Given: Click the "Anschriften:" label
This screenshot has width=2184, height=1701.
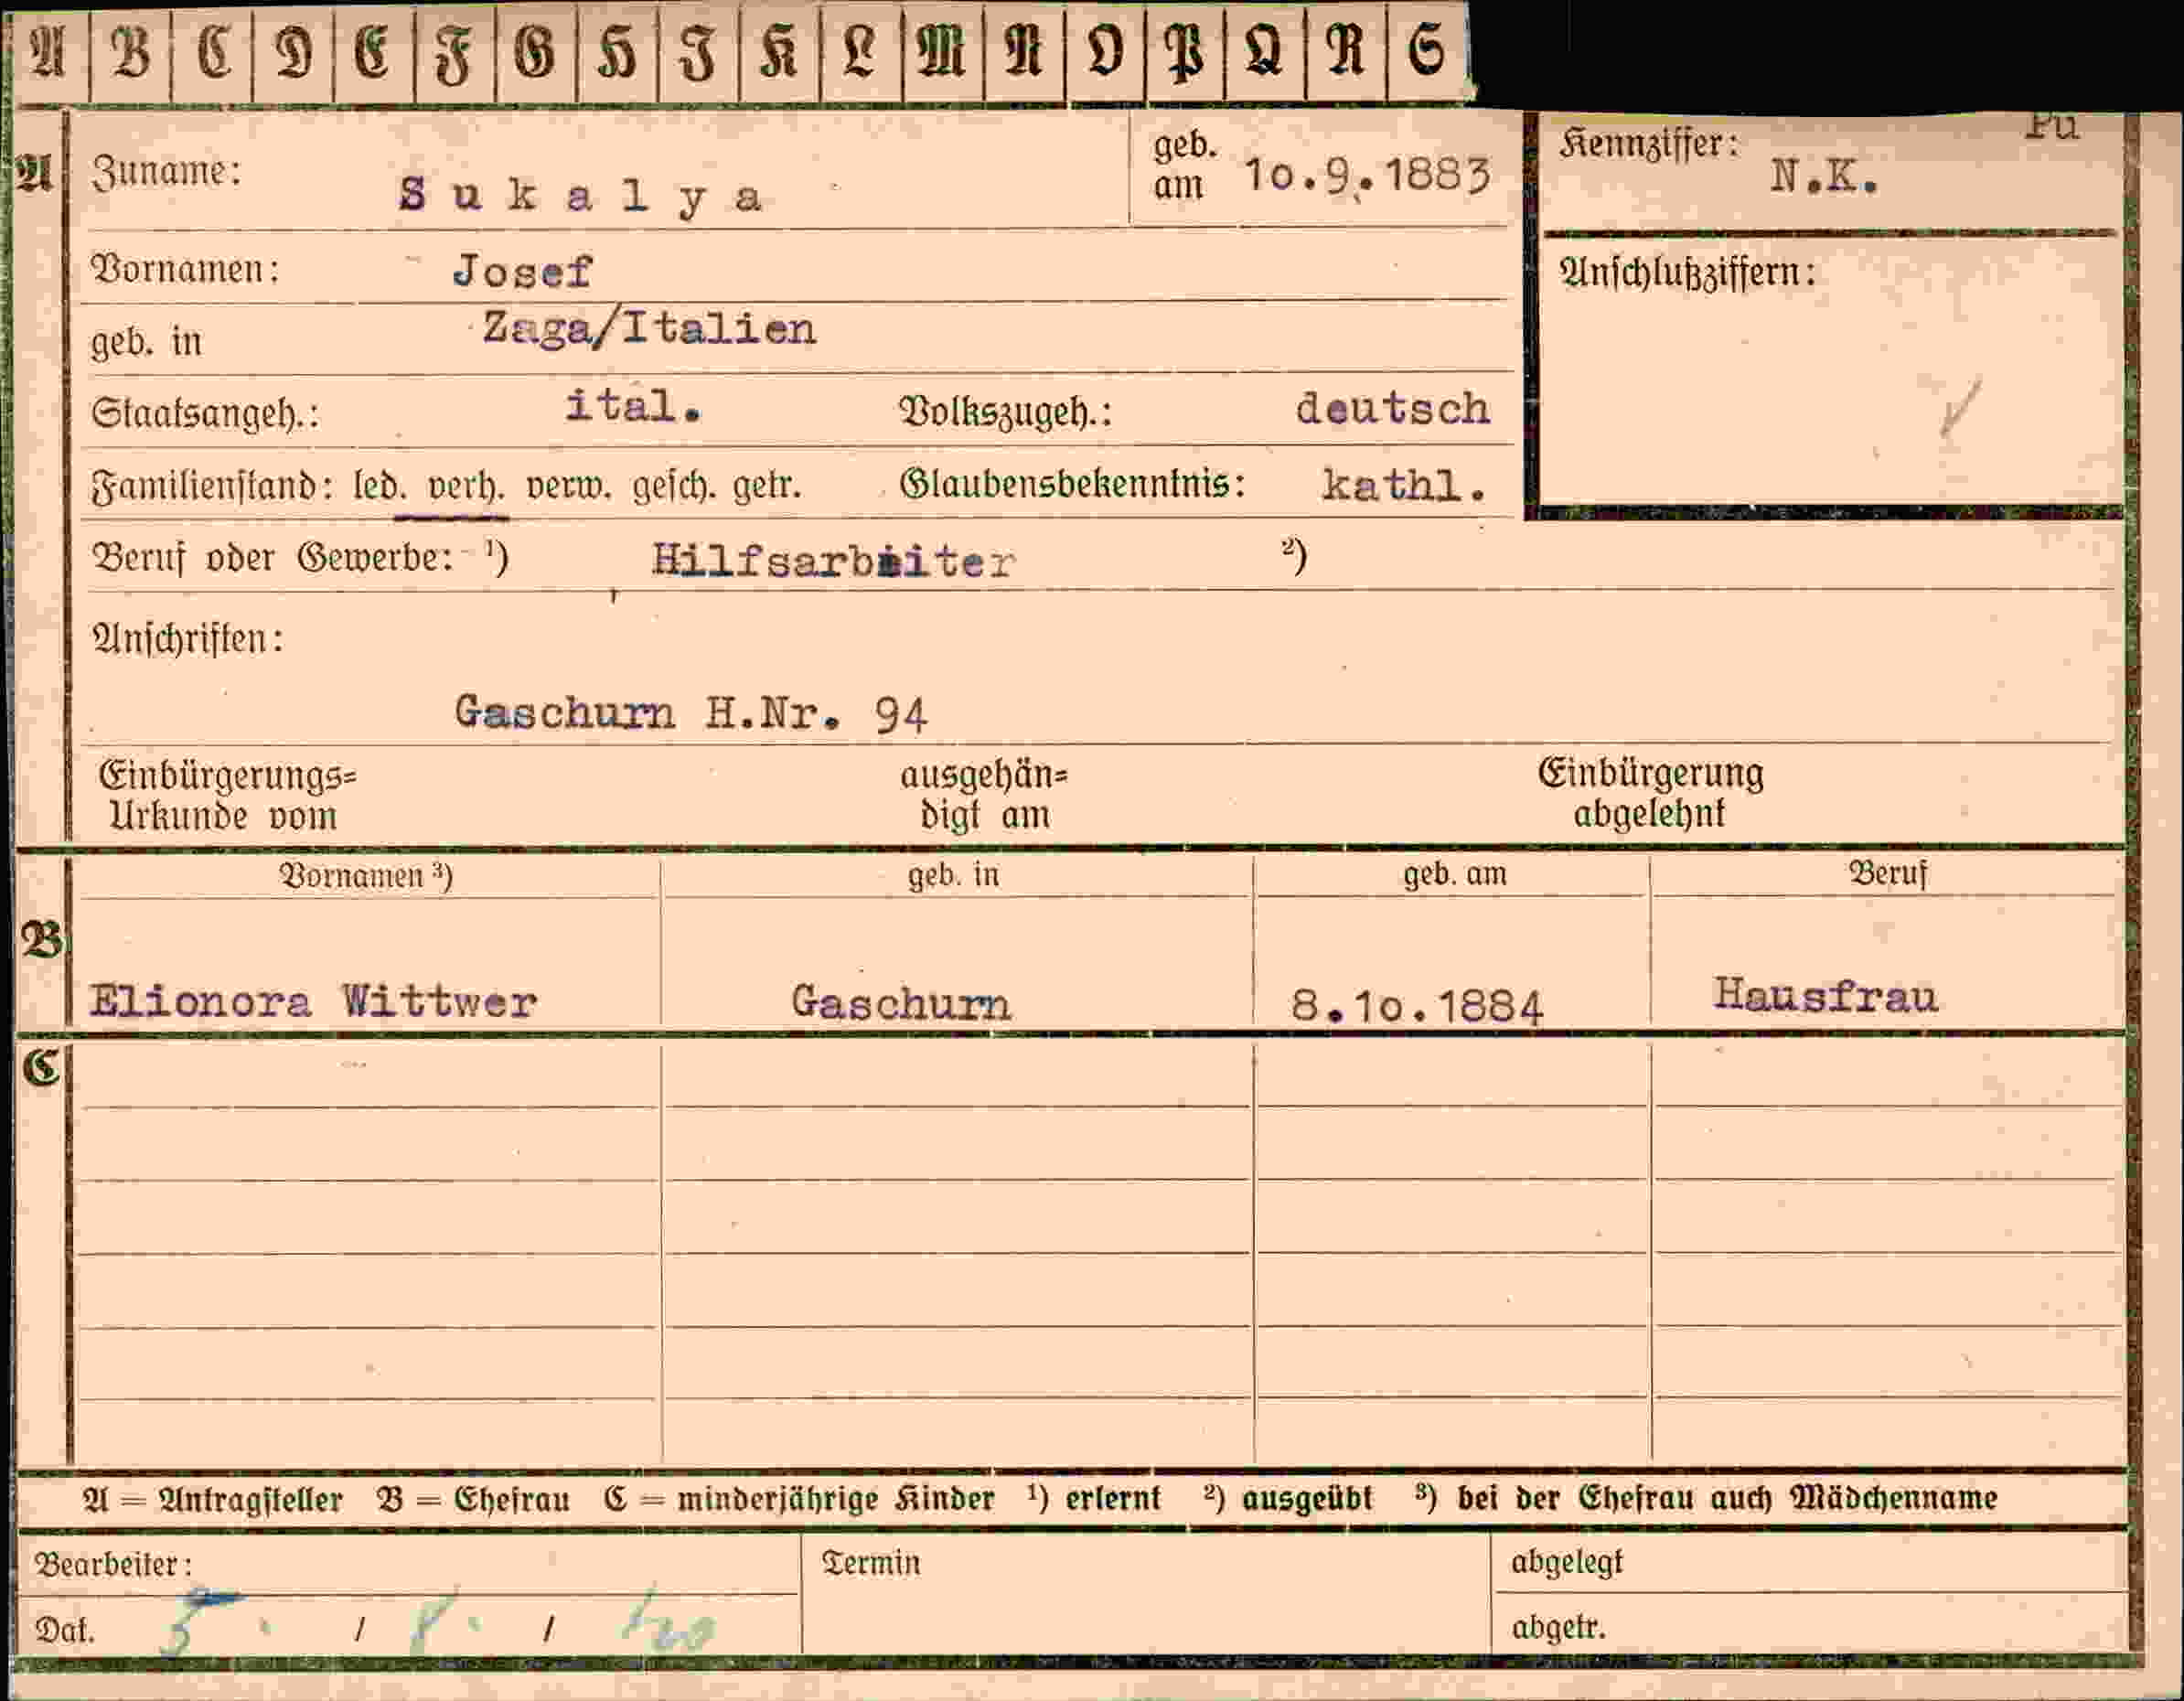Looking at the screenshot, I should coord(188,638).
